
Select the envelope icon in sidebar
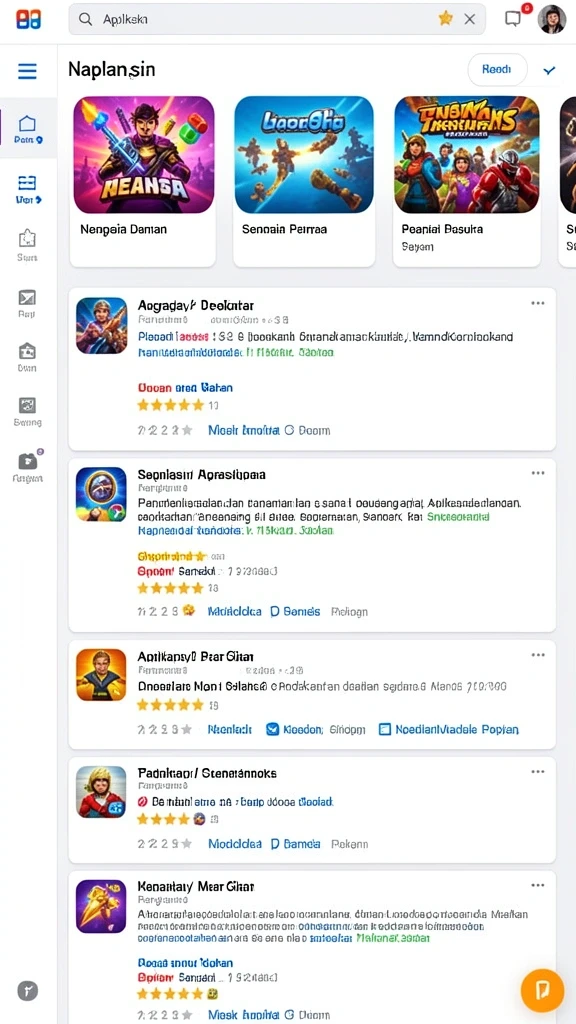pyautogui.click(x=27, y=298)
